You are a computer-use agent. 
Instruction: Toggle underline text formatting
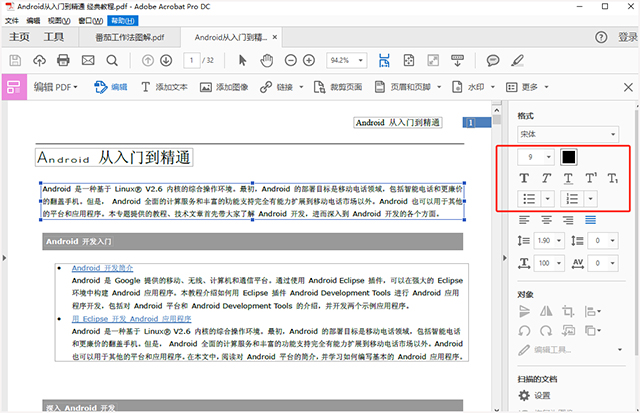click(x=567, y=178)
